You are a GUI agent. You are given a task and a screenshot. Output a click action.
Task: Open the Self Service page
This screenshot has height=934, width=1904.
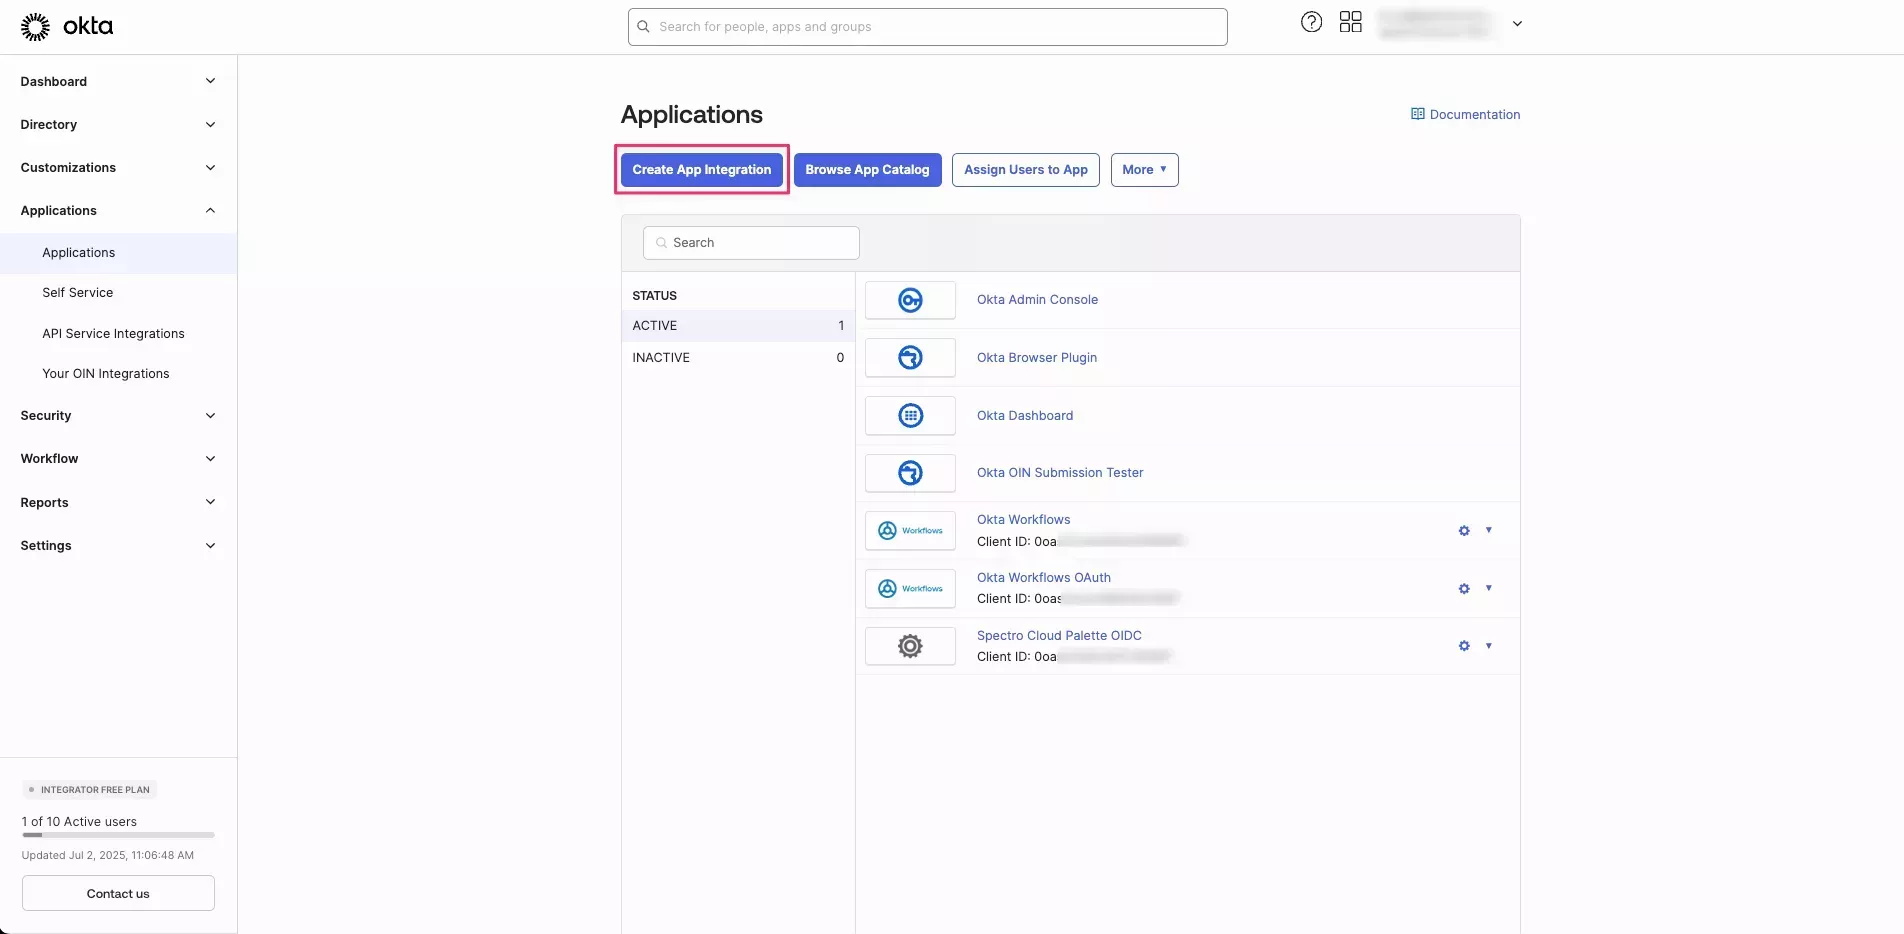coord(77,292)
